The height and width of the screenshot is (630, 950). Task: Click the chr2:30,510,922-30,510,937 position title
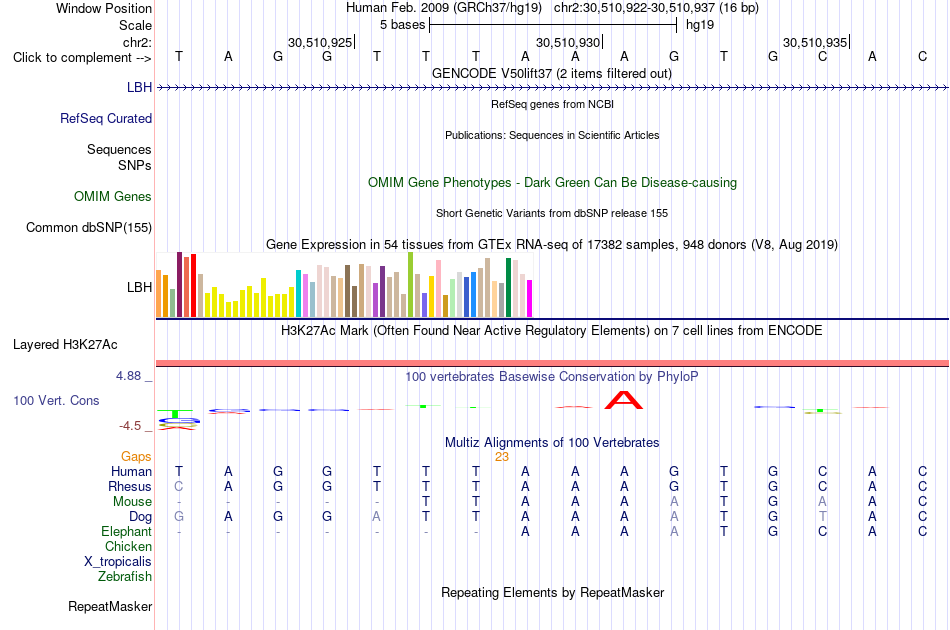pos(656,8)
